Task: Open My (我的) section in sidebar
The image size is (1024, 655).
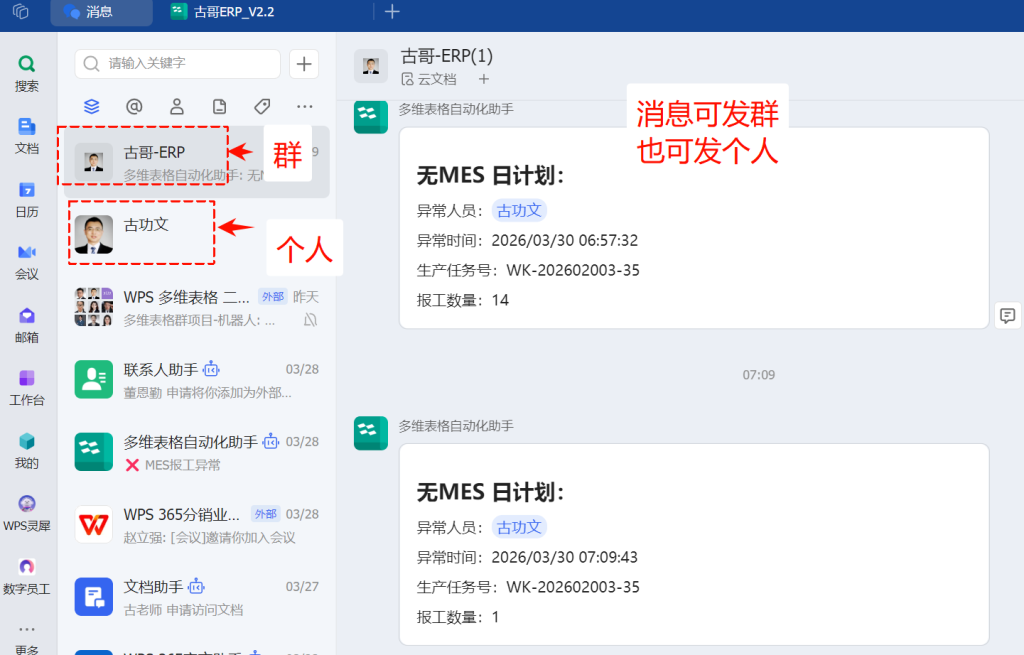Action: (27, 451)
